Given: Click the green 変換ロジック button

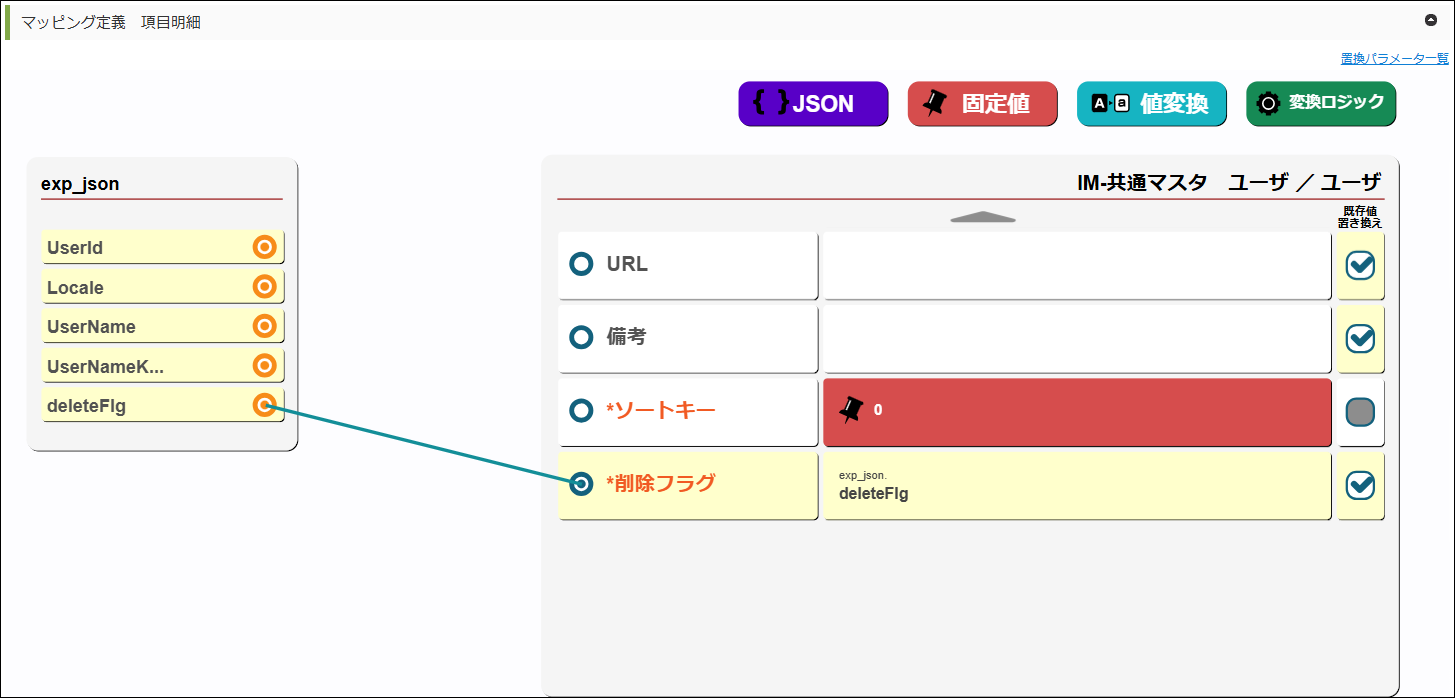Looking at the screenshot, I should [x=1320, y=103].
